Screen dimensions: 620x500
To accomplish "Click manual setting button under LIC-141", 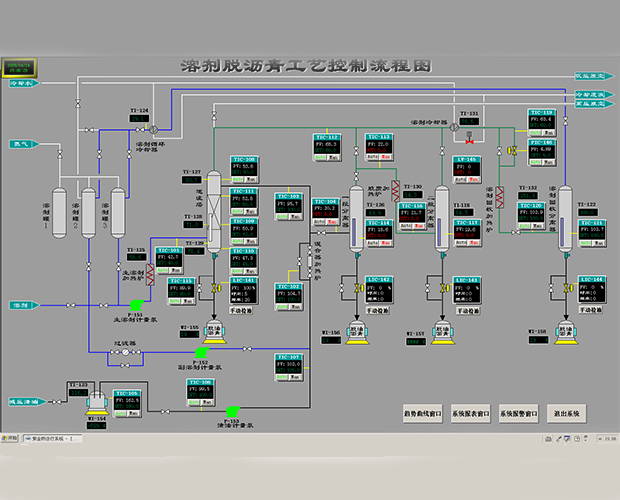I will pyautogui.click(x=241, y=311).
